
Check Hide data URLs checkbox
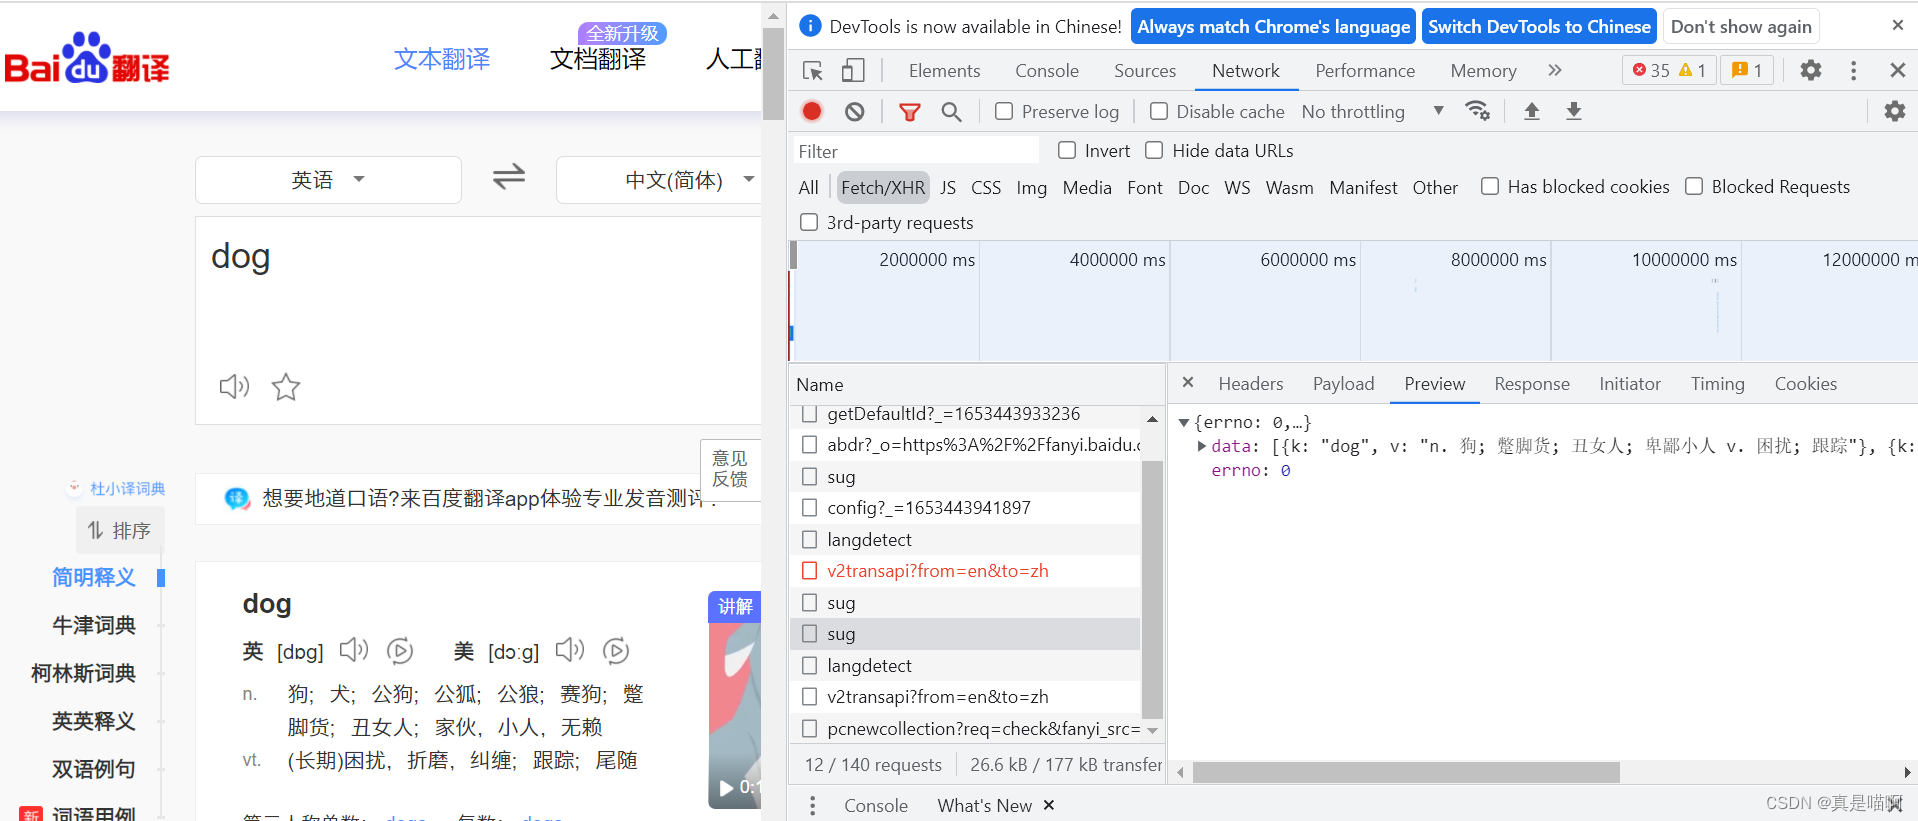click(x=1154, y=150)
